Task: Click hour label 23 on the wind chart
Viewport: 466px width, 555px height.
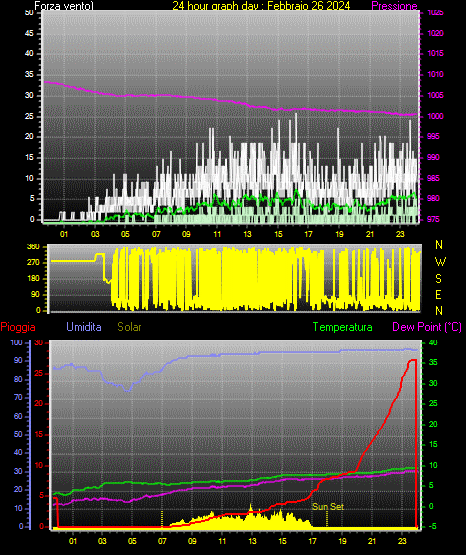Action: (x=400, y=234)
